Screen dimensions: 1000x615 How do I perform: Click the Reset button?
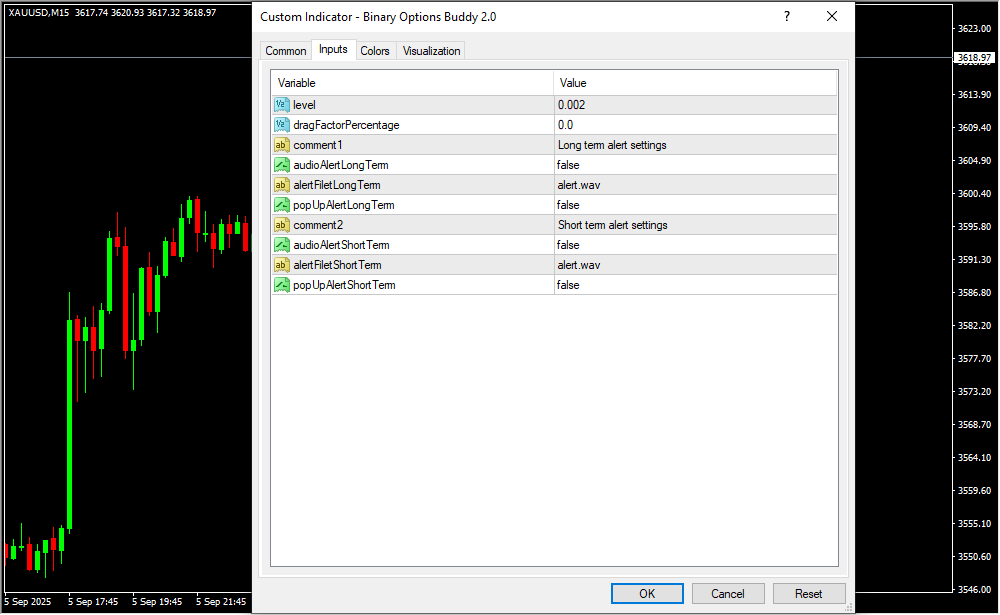tap(808, 593)
